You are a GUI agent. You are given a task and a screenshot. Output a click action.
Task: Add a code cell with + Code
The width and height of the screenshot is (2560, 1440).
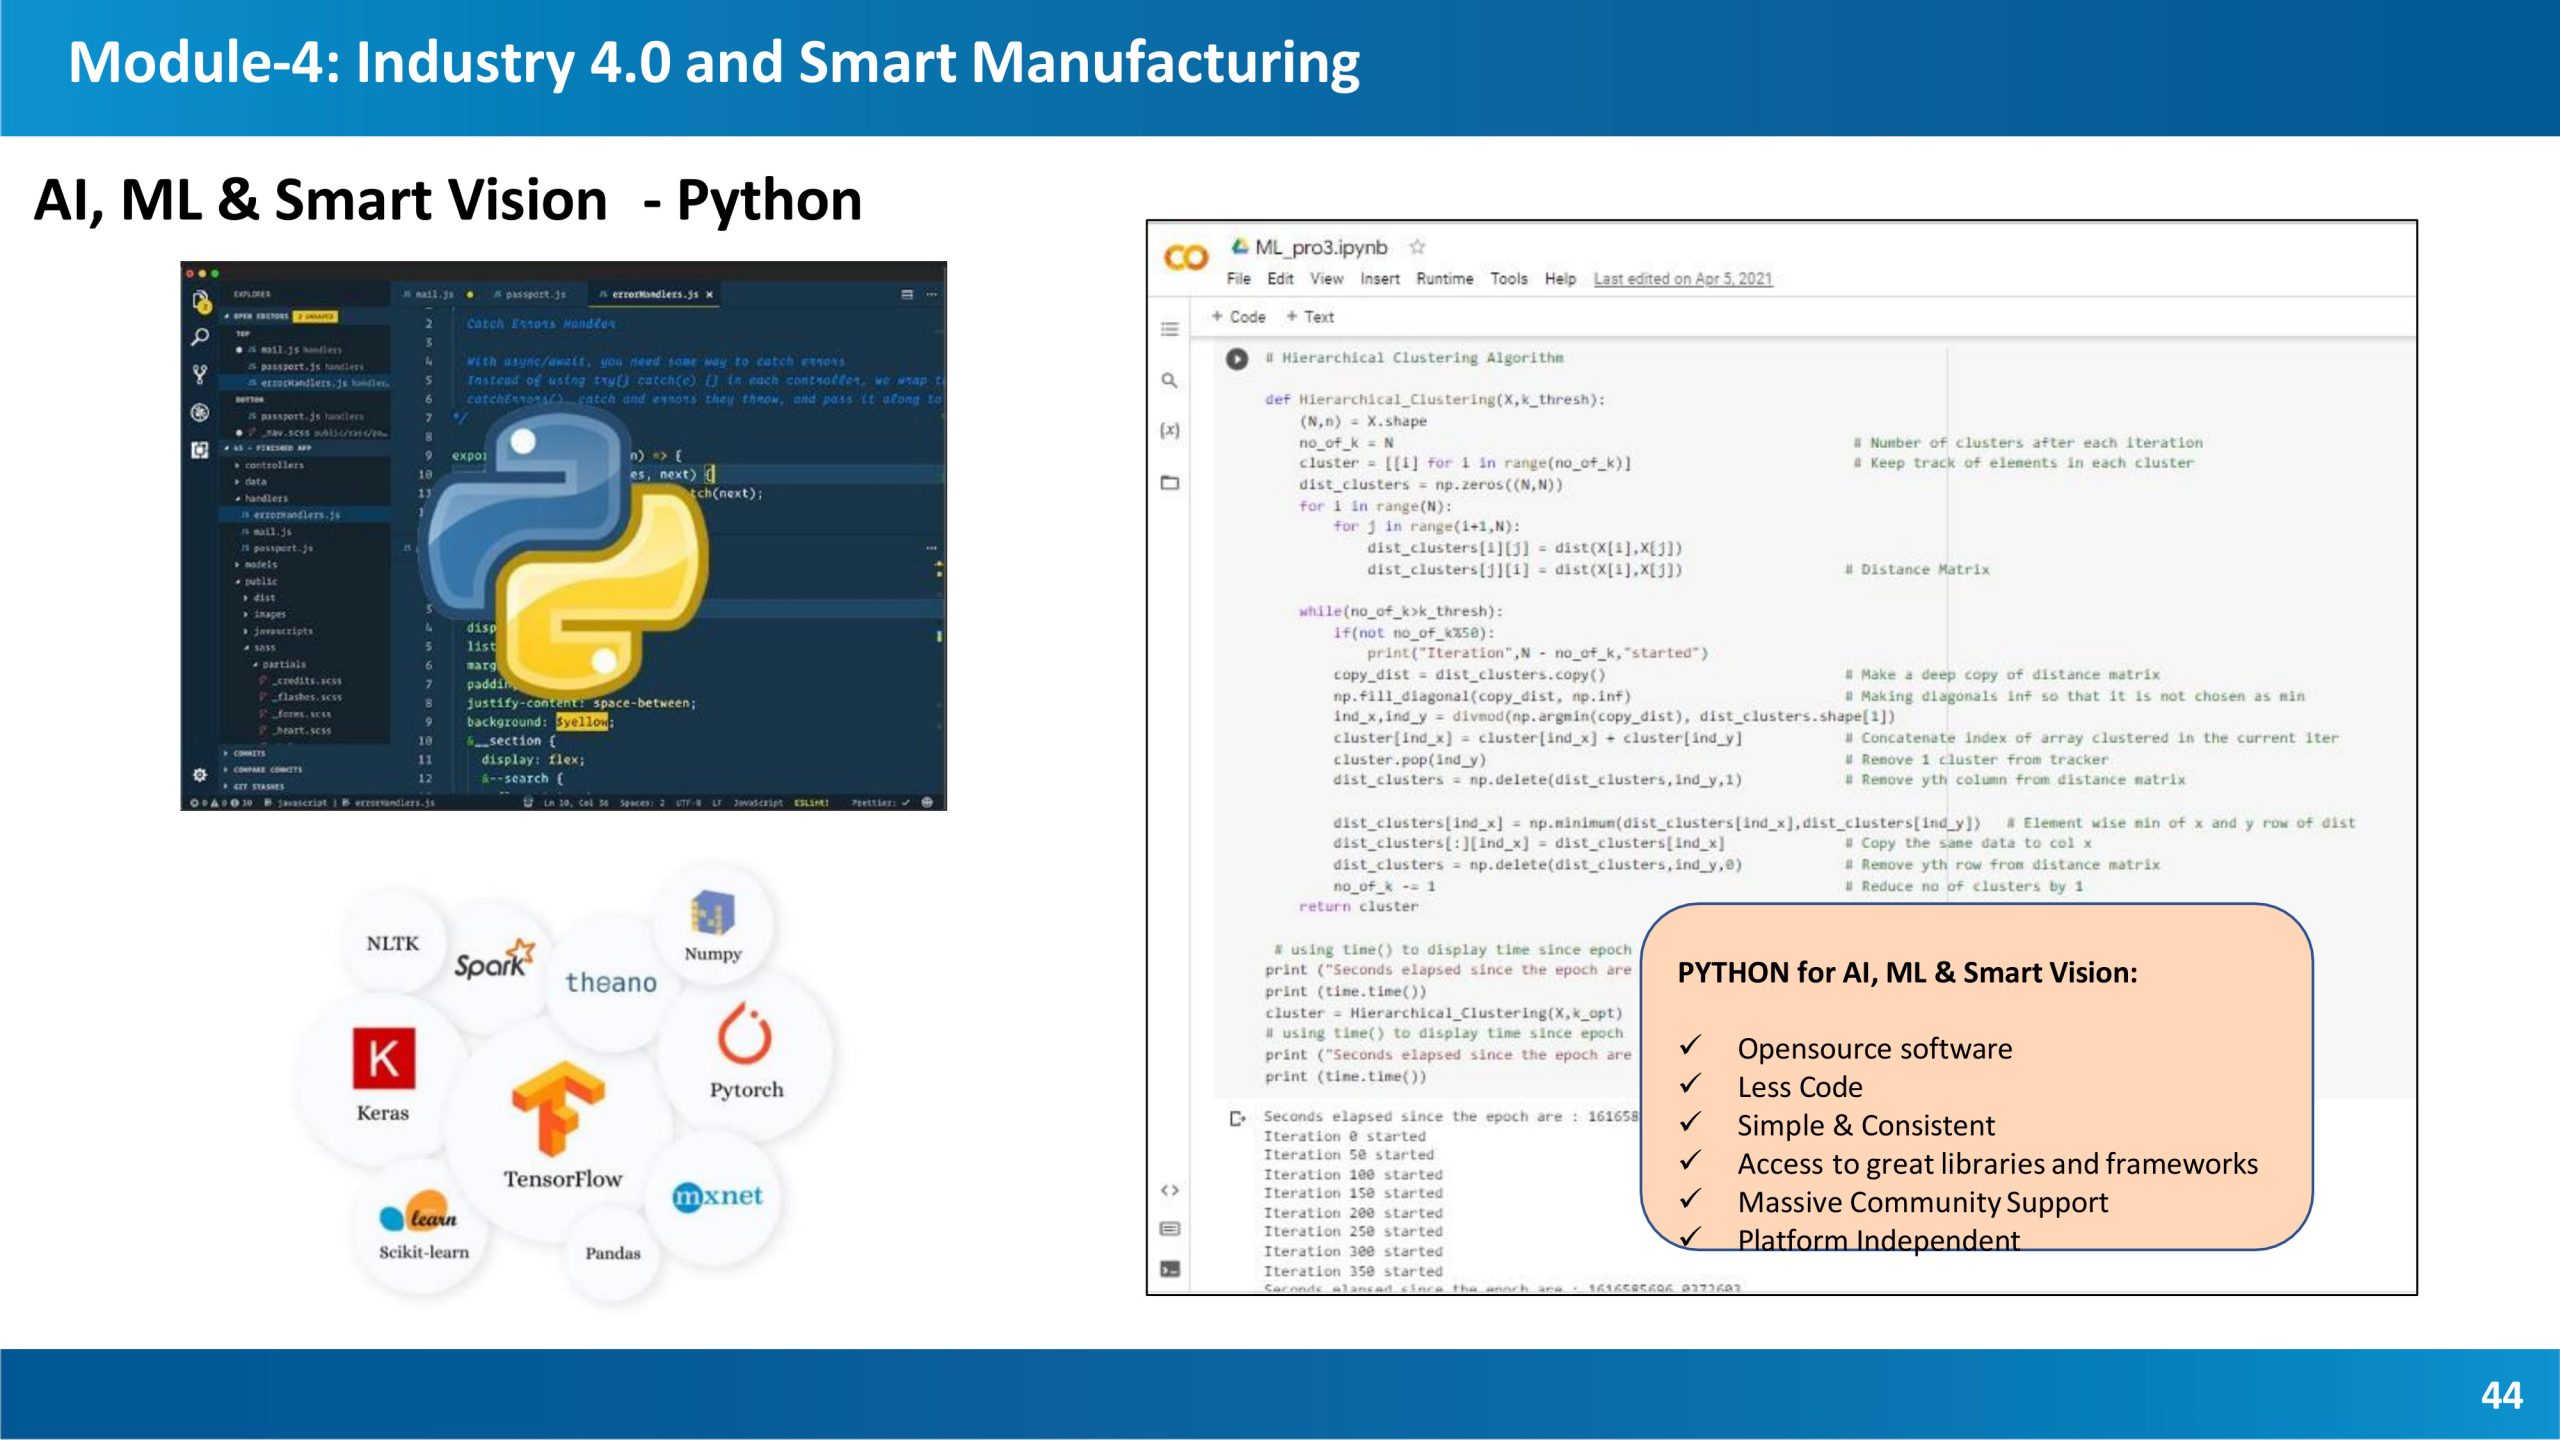point(1238,317)
